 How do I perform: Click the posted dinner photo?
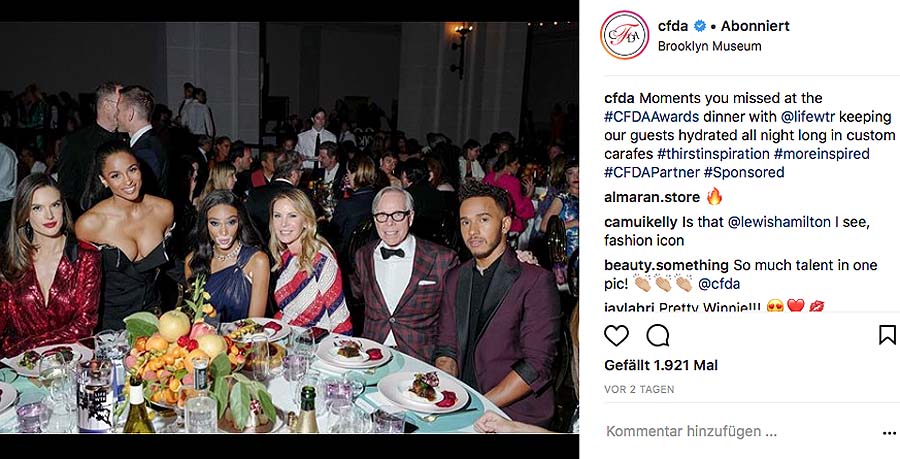[289, 228]
